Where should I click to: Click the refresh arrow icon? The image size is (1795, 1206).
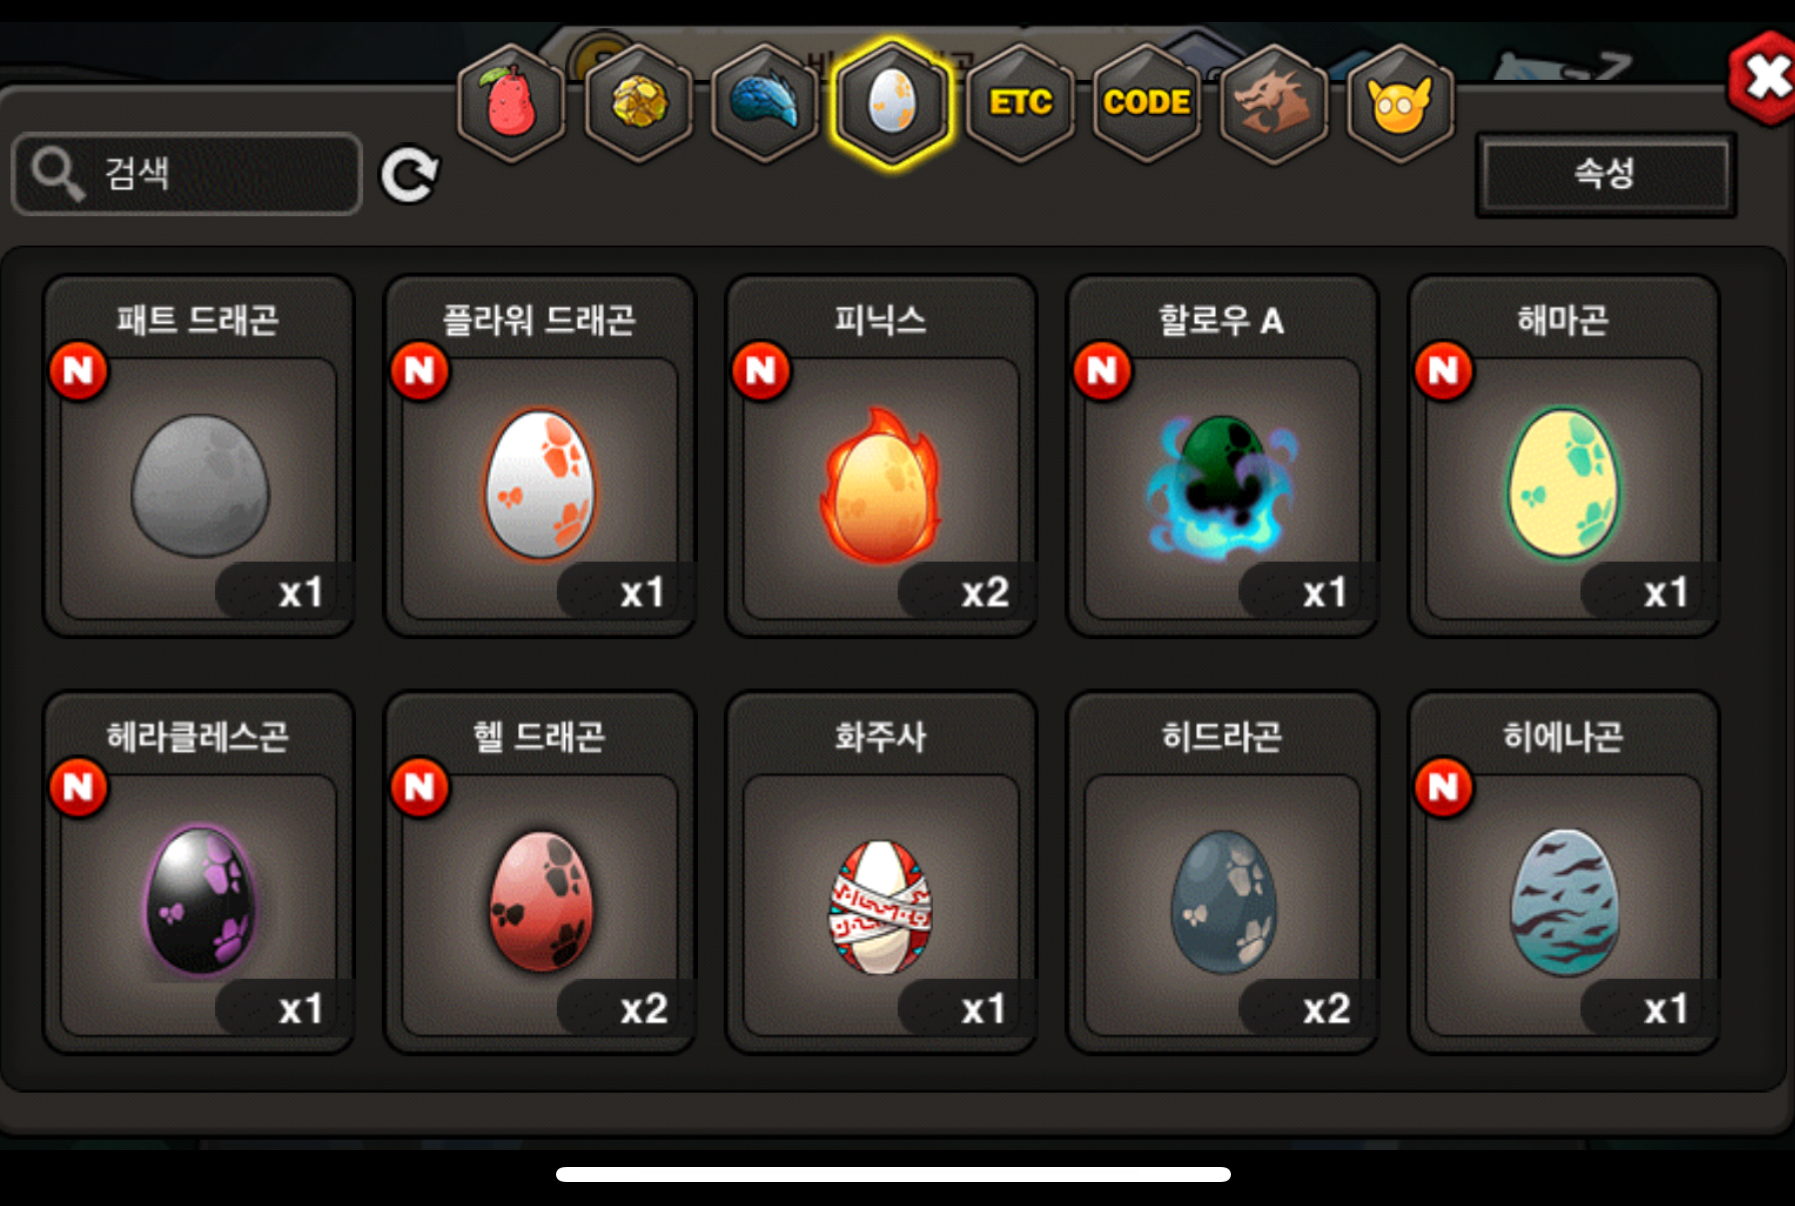(x=409, y=175)
